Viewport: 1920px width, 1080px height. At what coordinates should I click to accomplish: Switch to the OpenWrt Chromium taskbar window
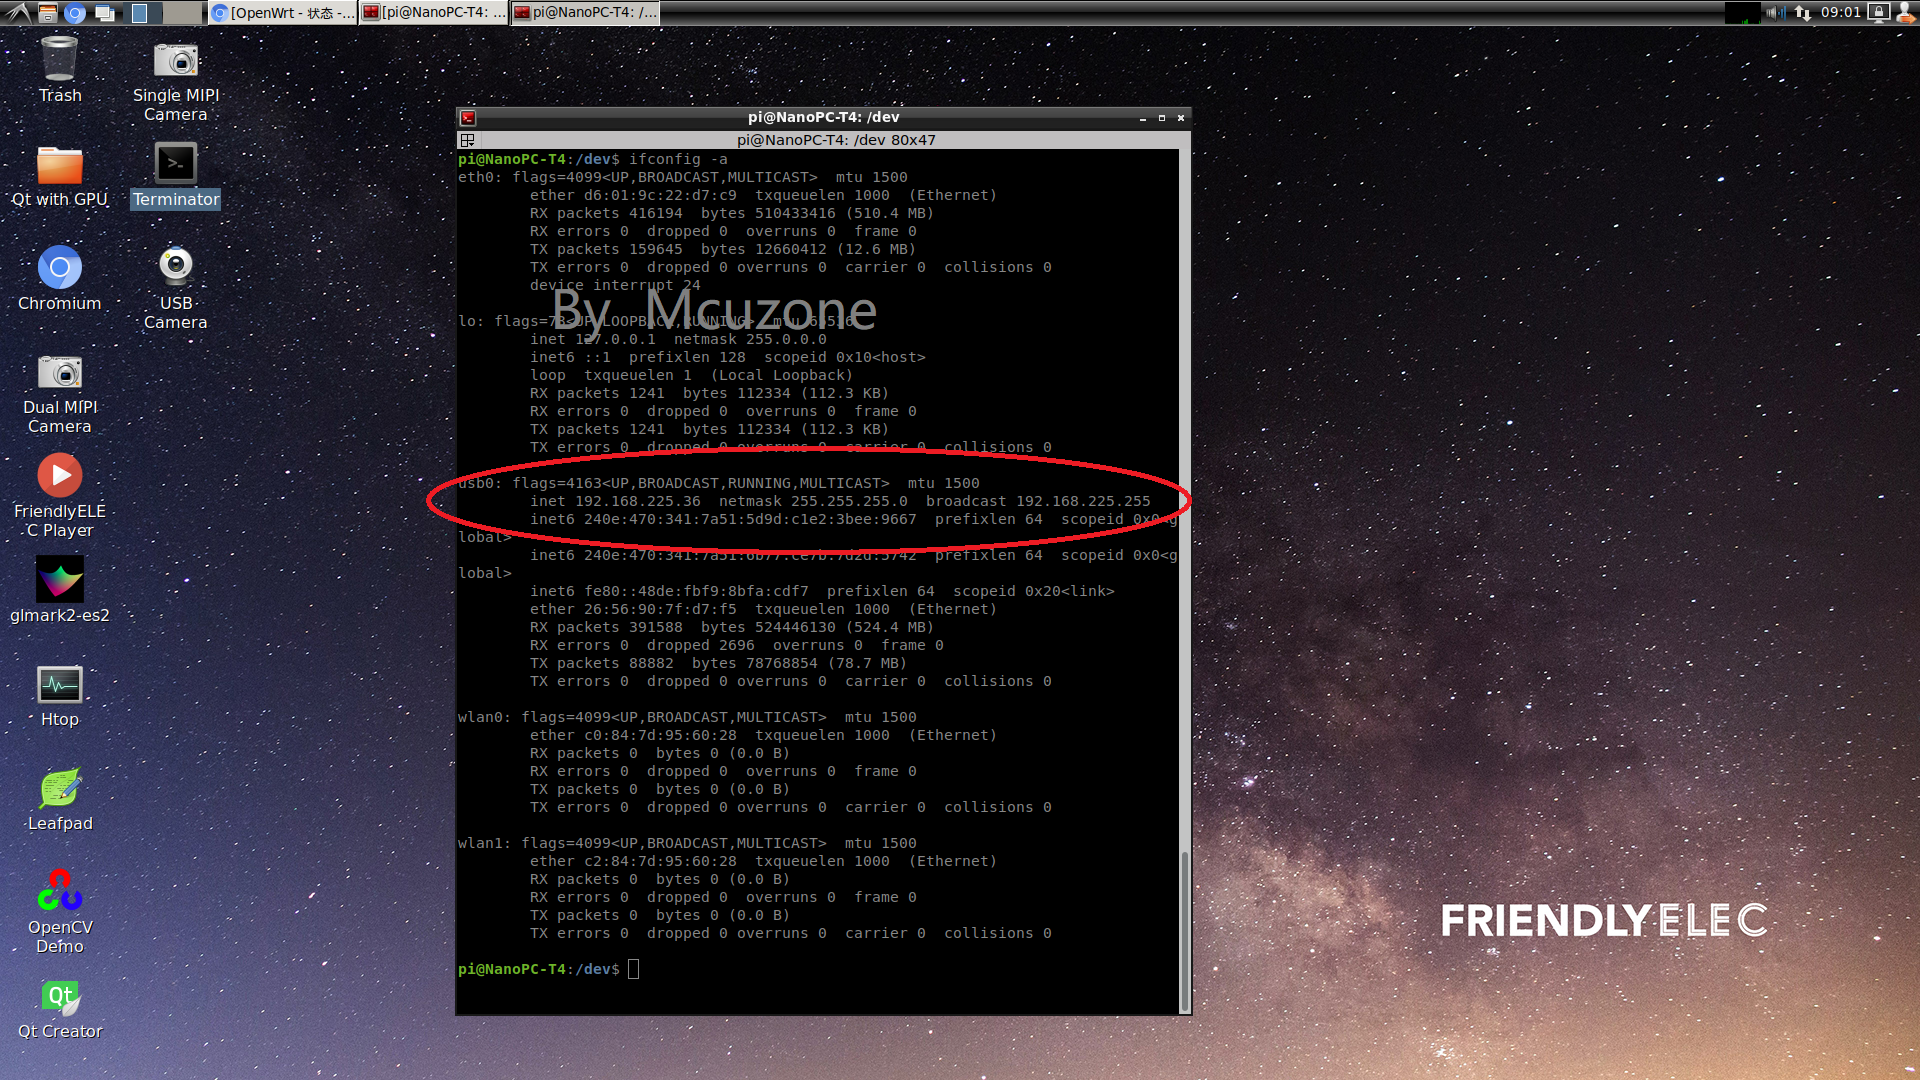pyautogui.click(x=283, y=12)
